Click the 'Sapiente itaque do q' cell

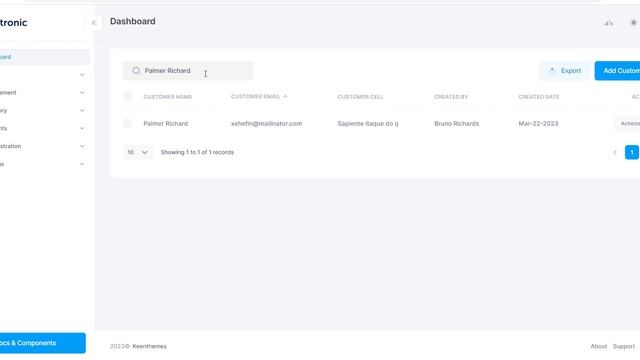pos(368,123)
